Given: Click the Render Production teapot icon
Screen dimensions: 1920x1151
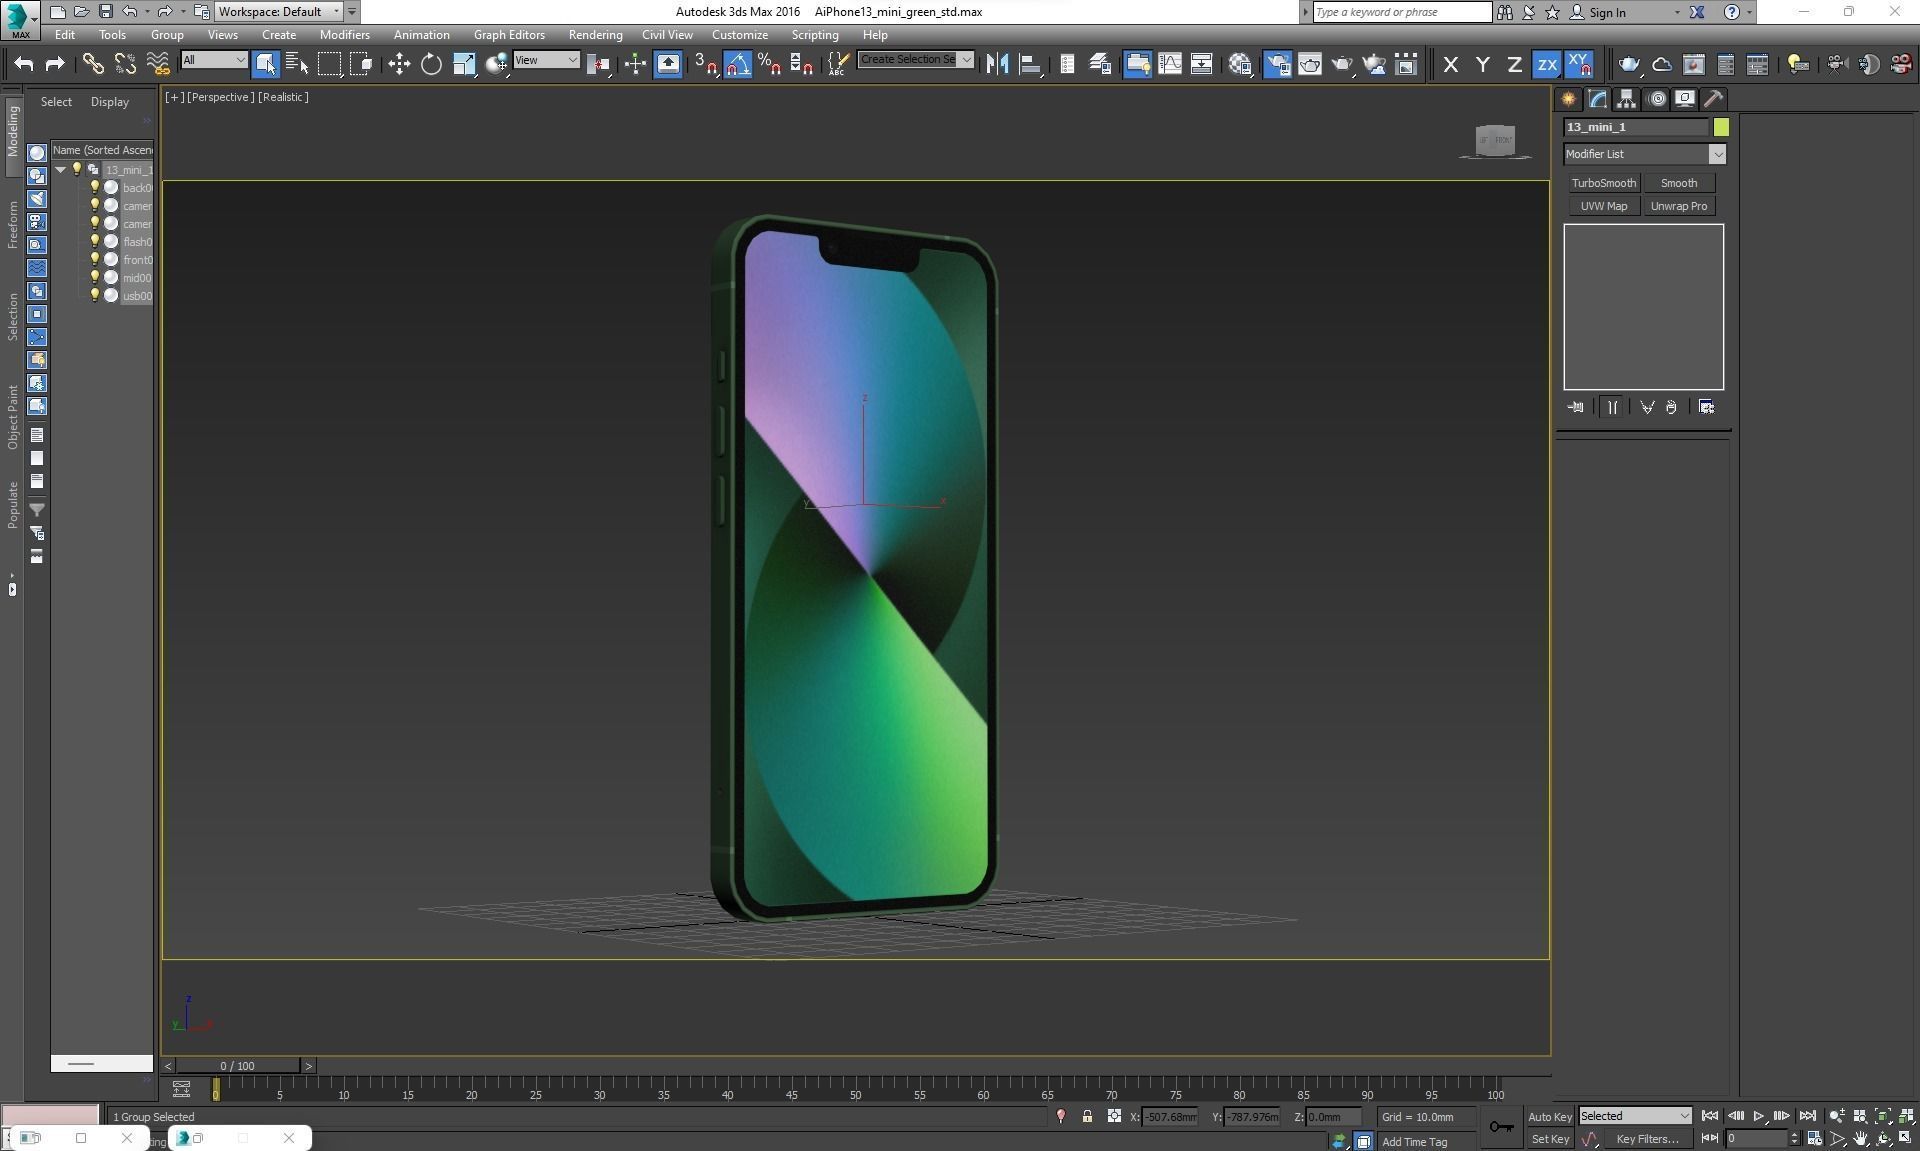Looking at the screenshot, I should [x=1342, y=64].
